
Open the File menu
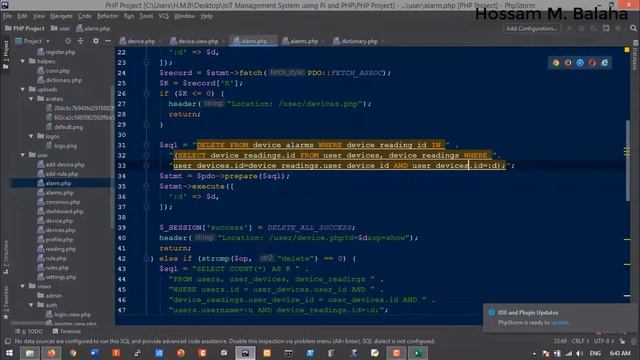(7, 16)
